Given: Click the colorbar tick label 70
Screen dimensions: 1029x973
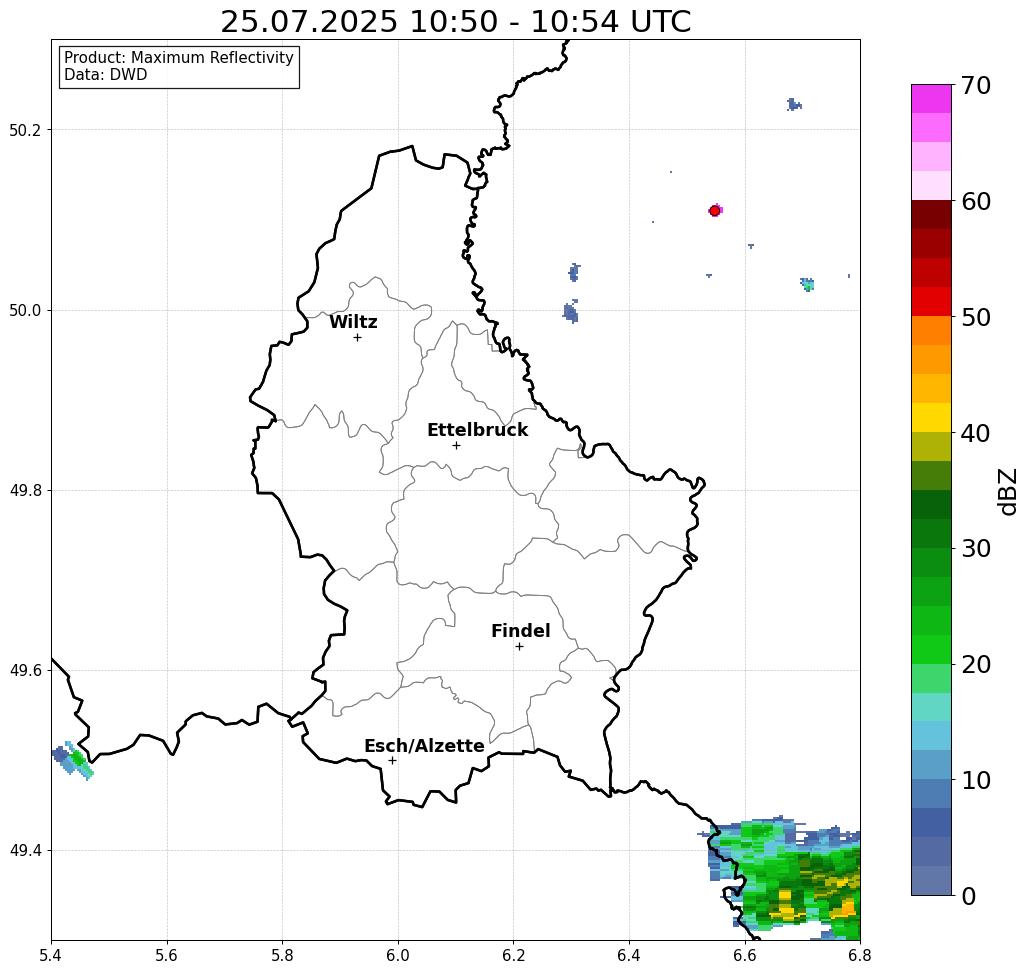Looking at the screenshot, I should [975, 85].
